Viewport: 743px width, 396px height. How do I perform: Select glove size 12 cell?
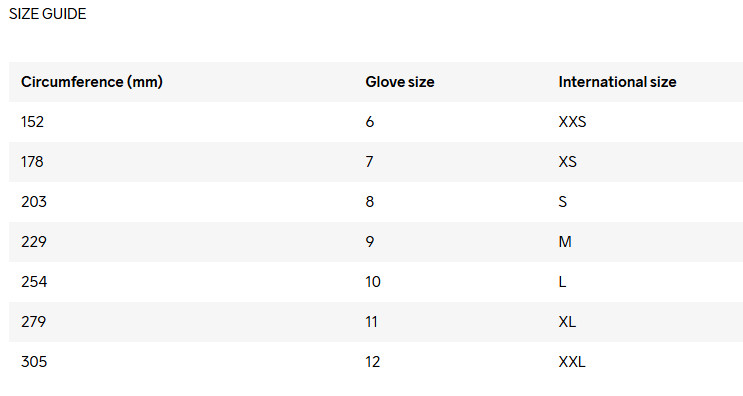(372, 362)
